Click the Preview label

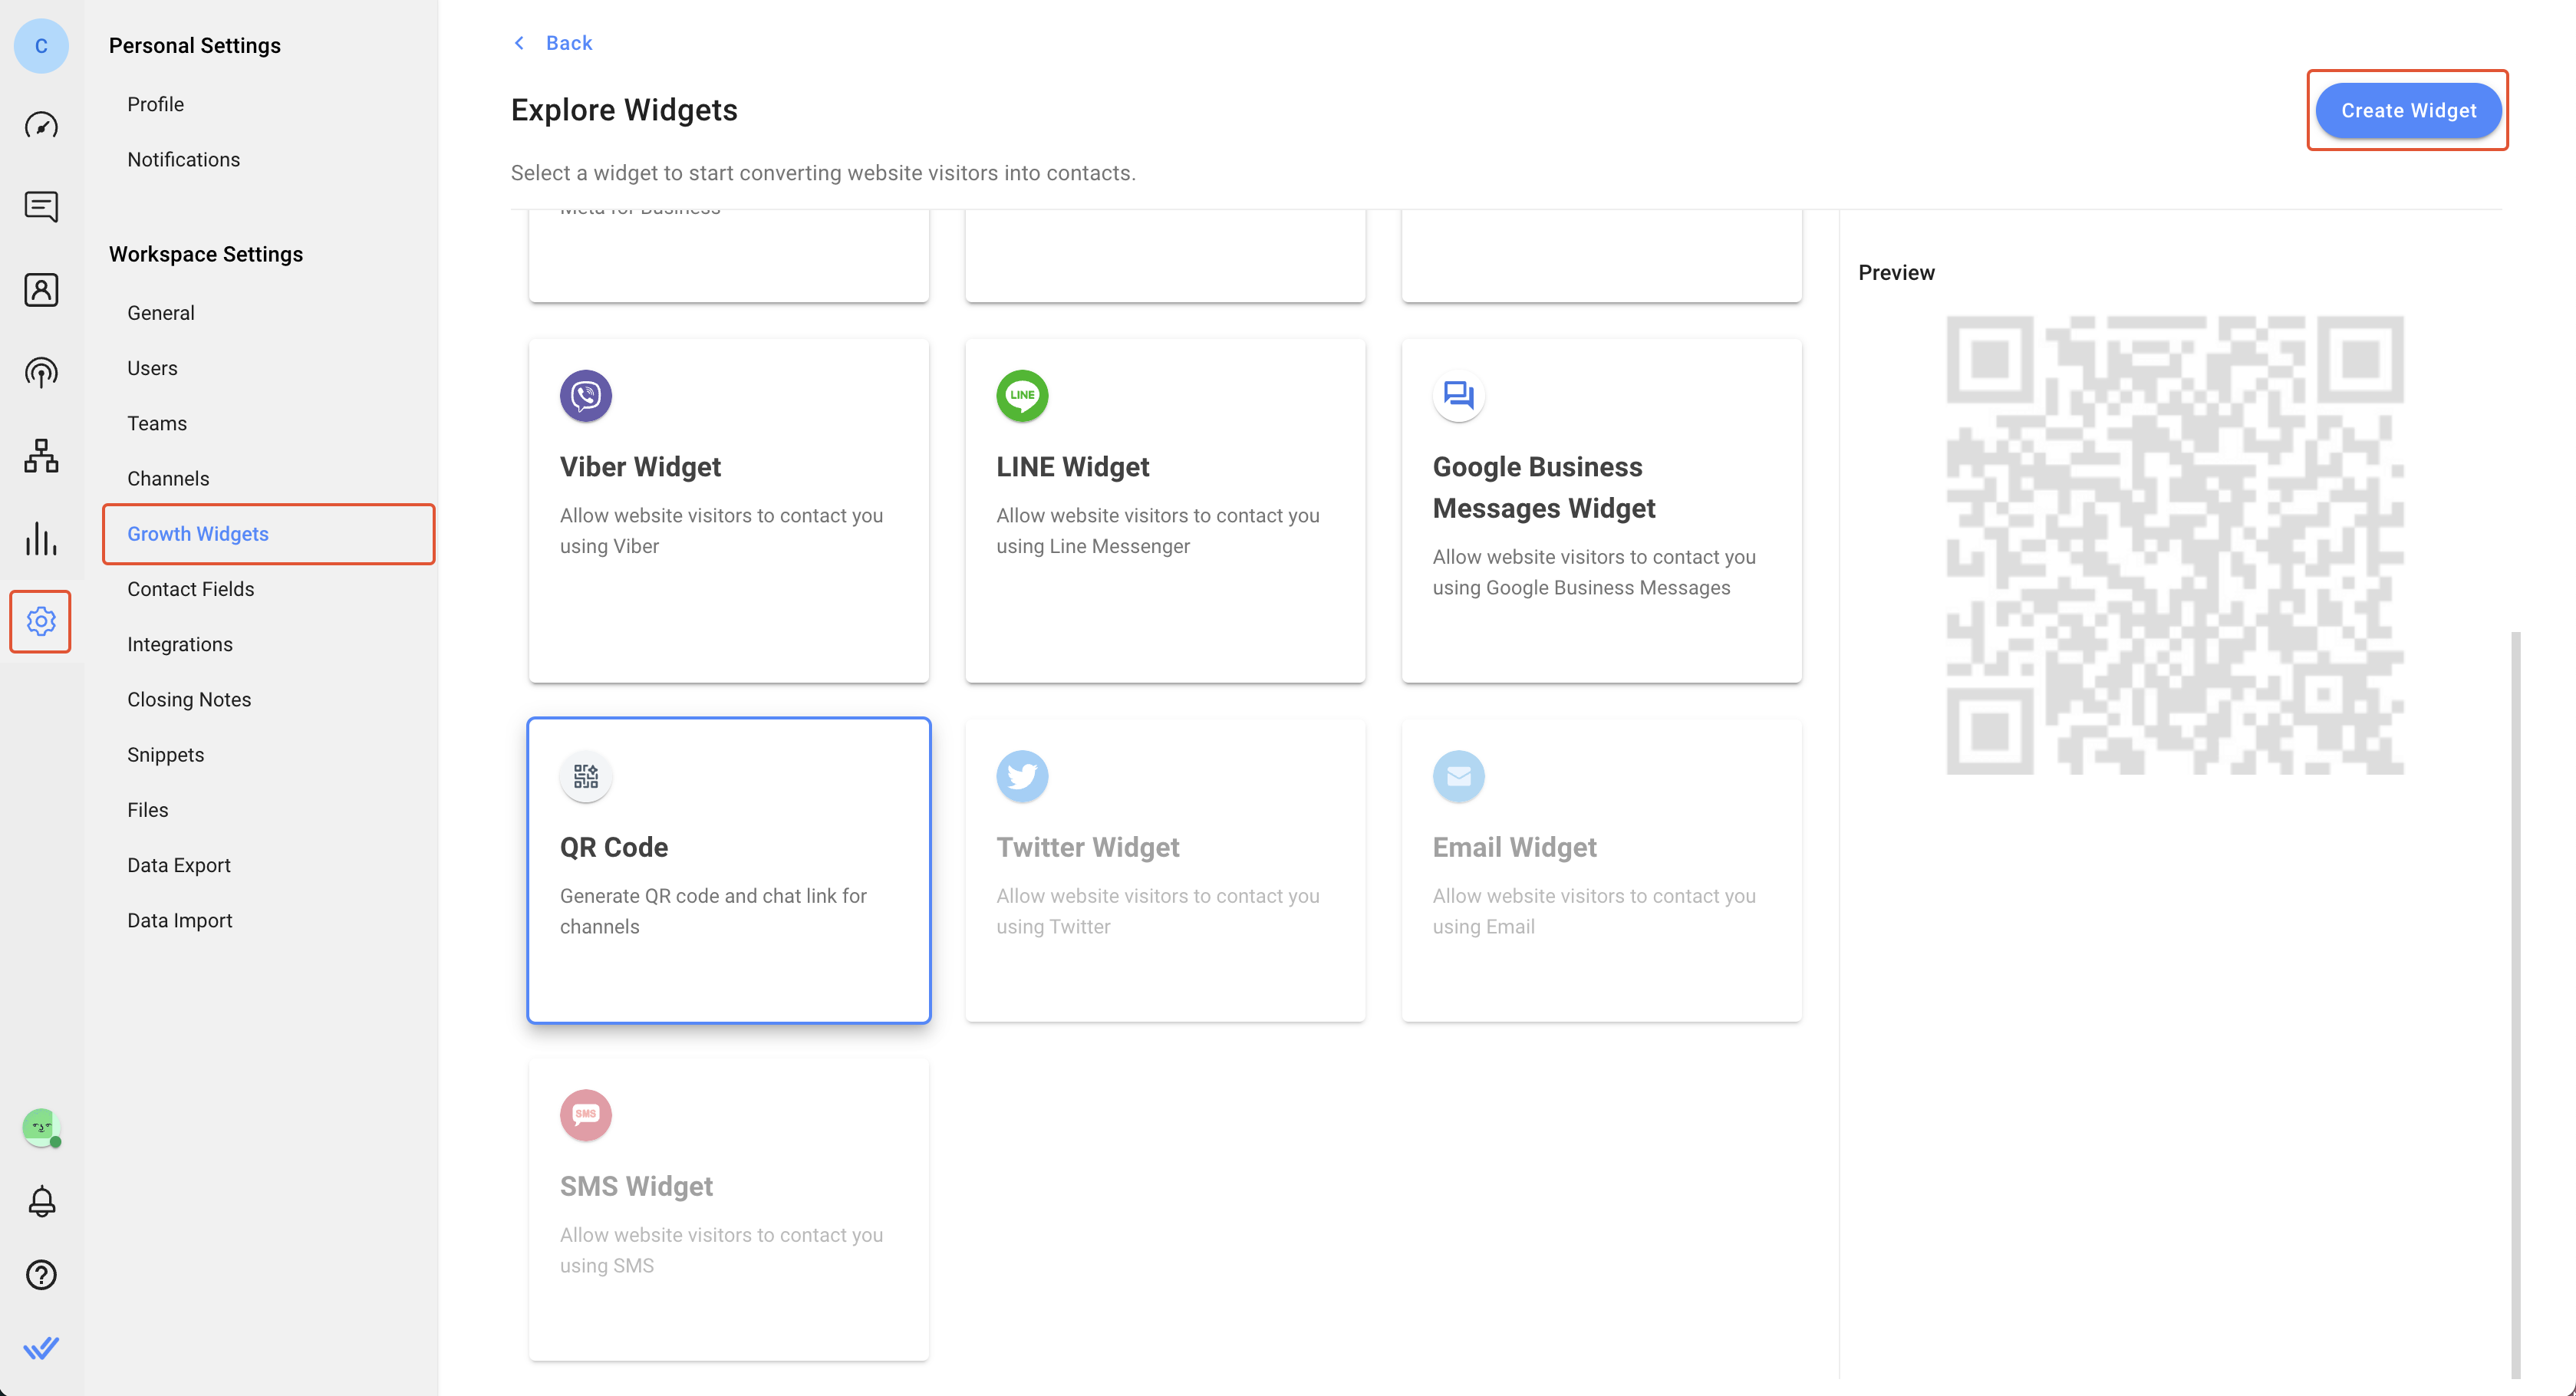(x=1896, y=273)
